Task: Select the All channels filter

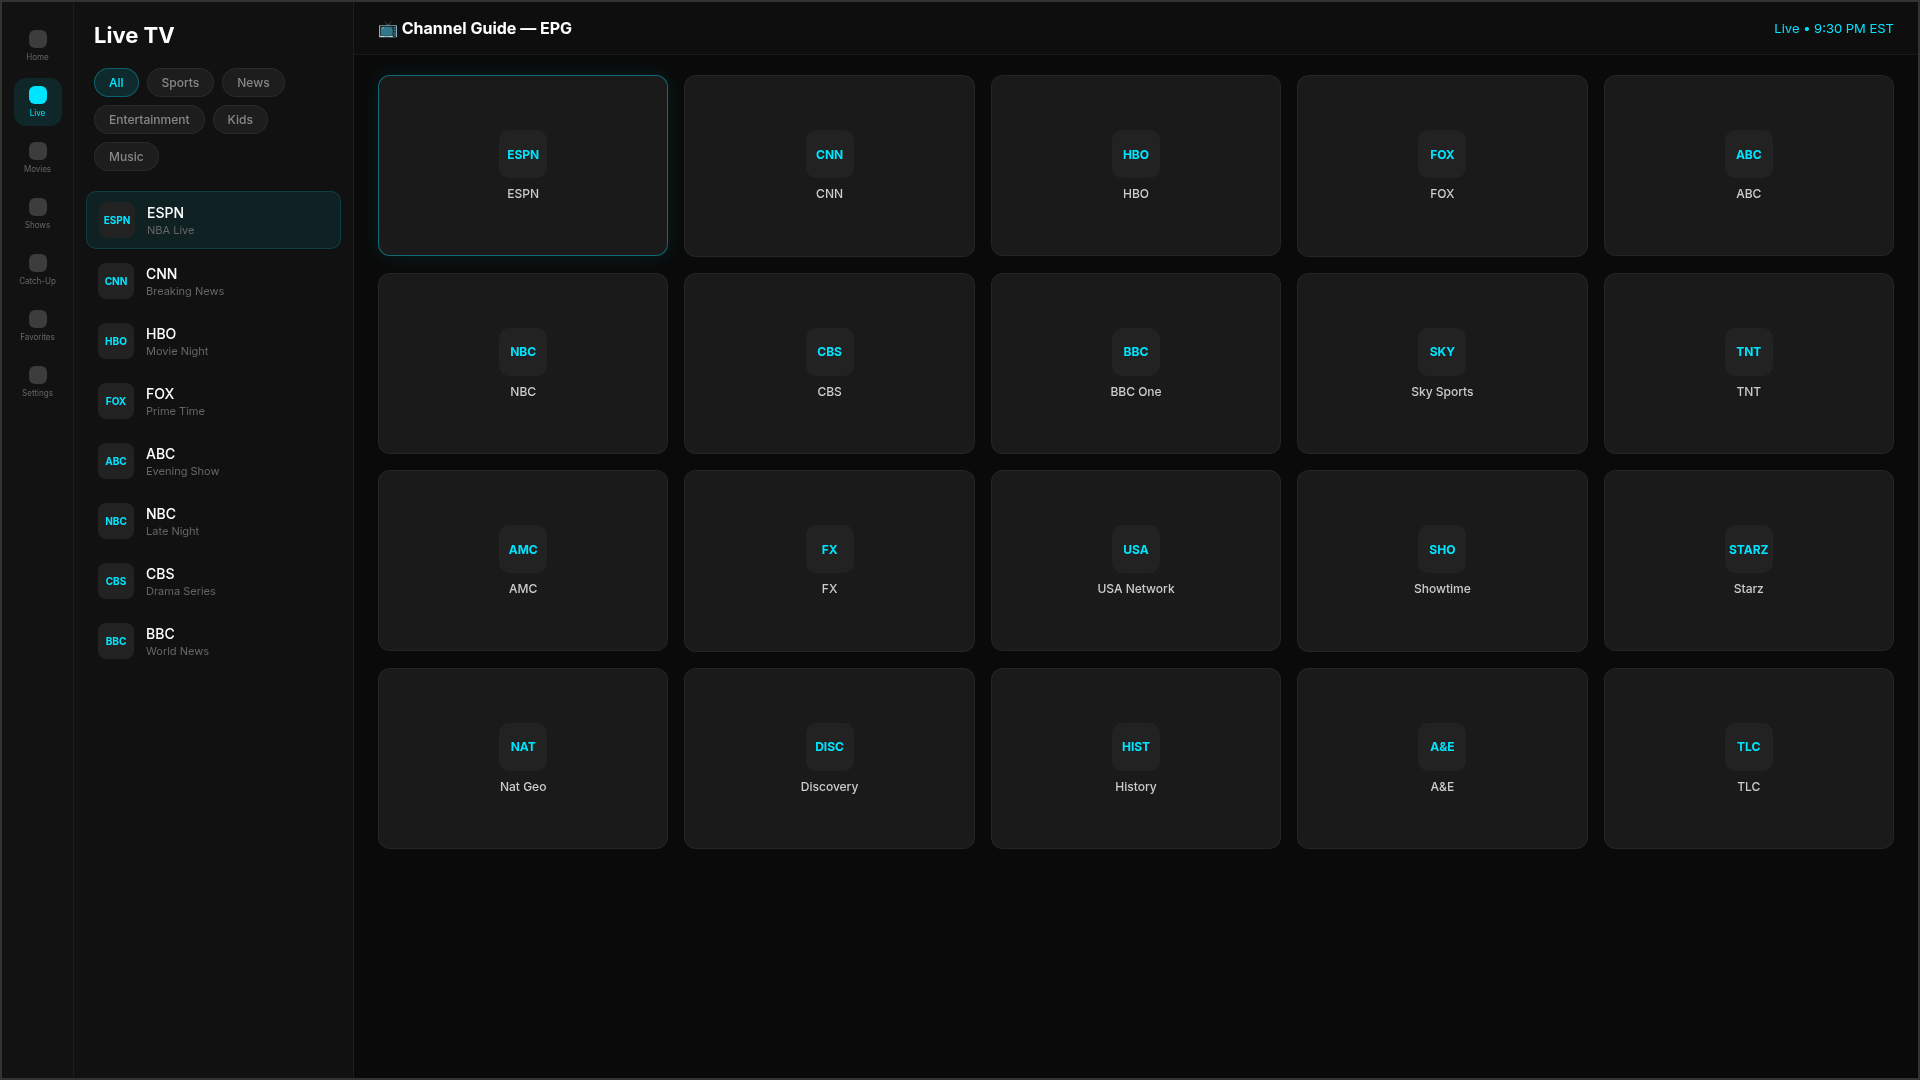Action: click(x=116, y=83)
